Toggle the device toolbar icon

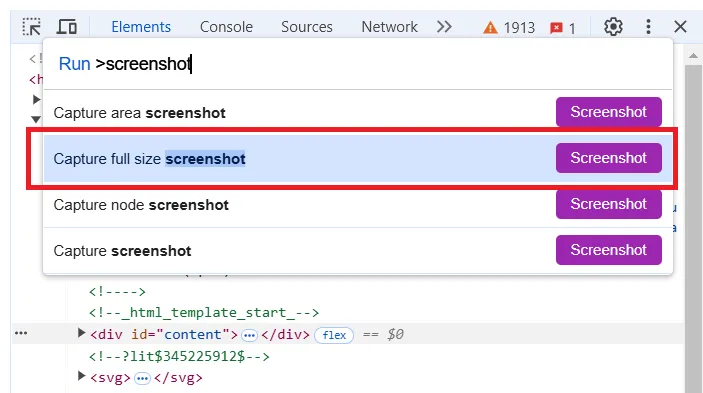coord(66,27)
